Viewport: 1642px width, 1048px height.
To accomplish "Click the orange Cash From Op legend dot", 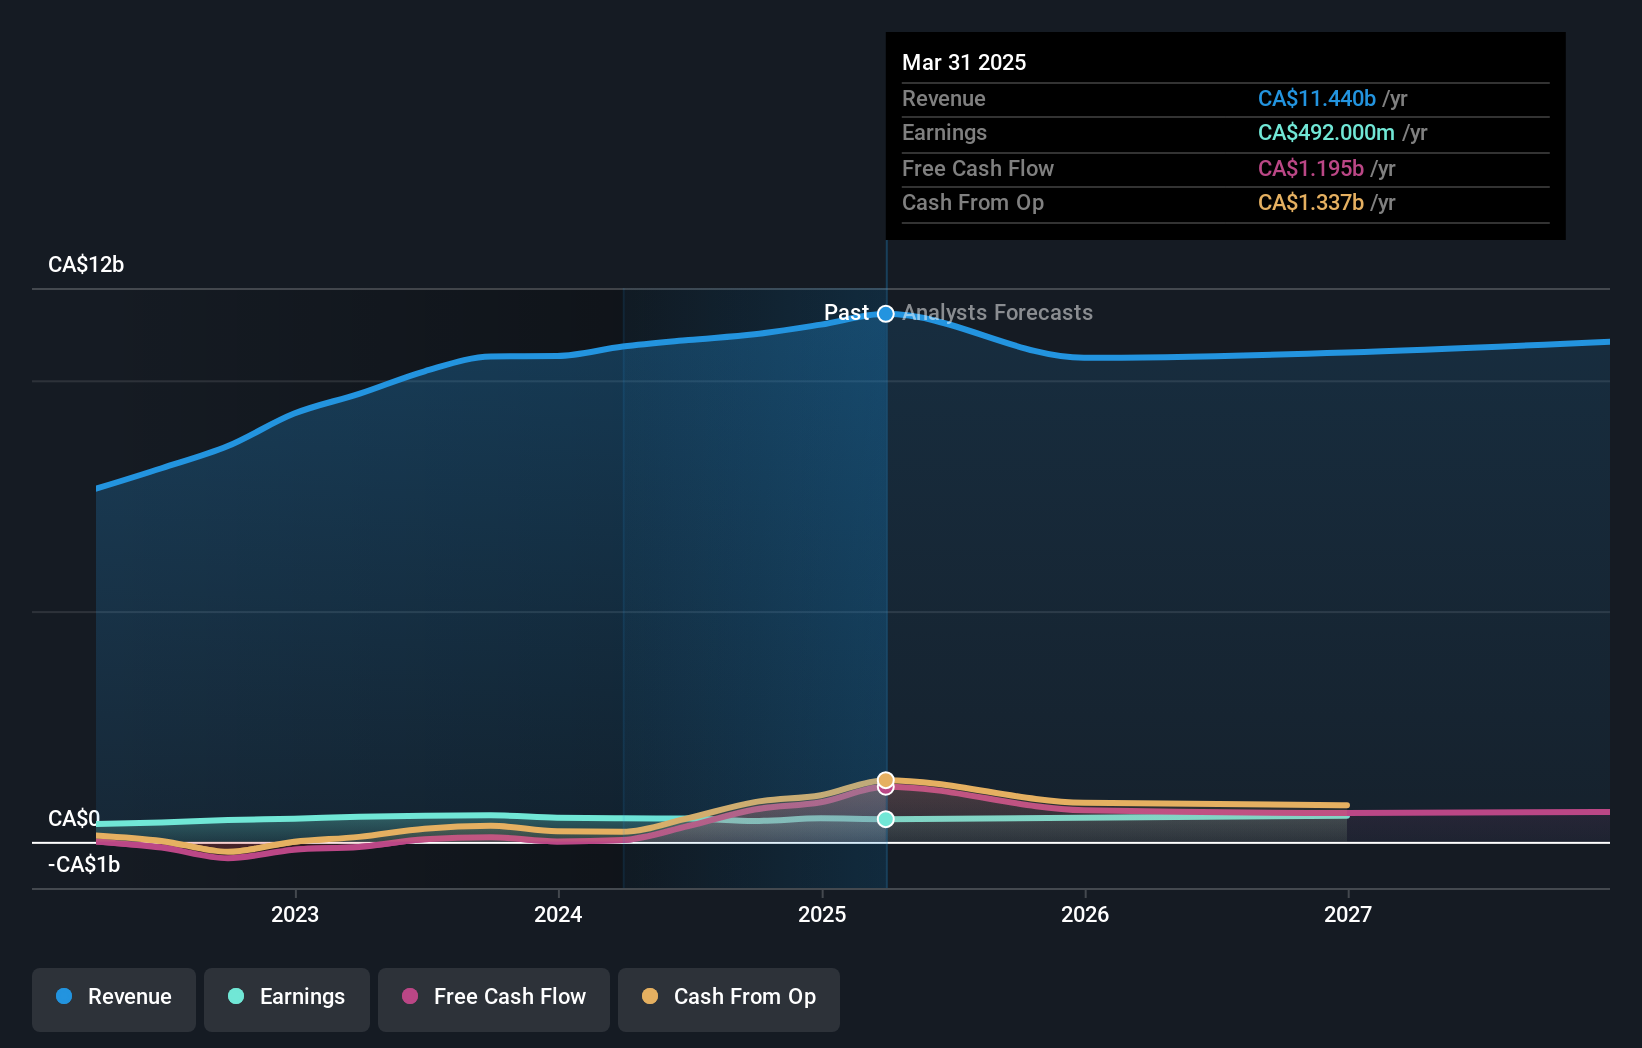I will tap(650, 996).
